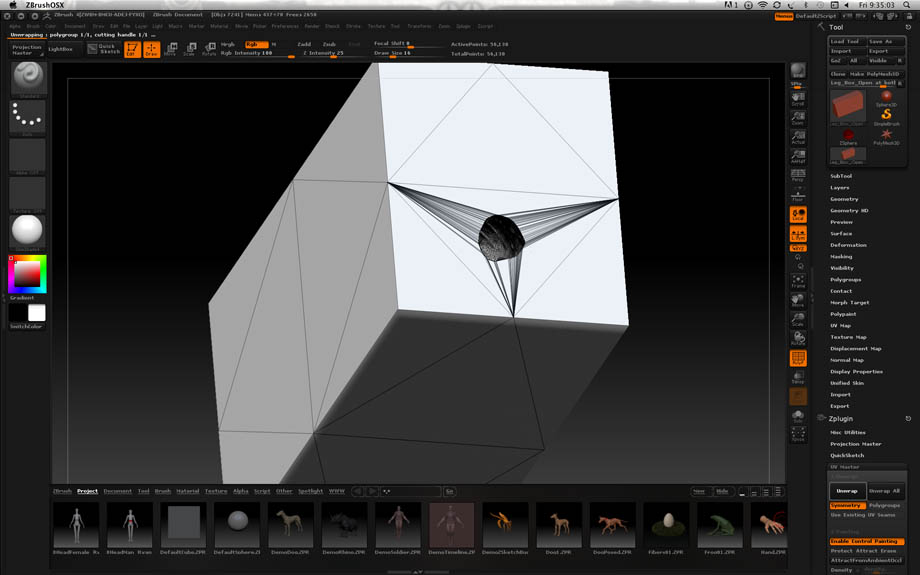Viewport: 920px width, 575px height.
Task: Select the PolyMesh3D tool
Action: pyautogui.click(x=886, y=137)
